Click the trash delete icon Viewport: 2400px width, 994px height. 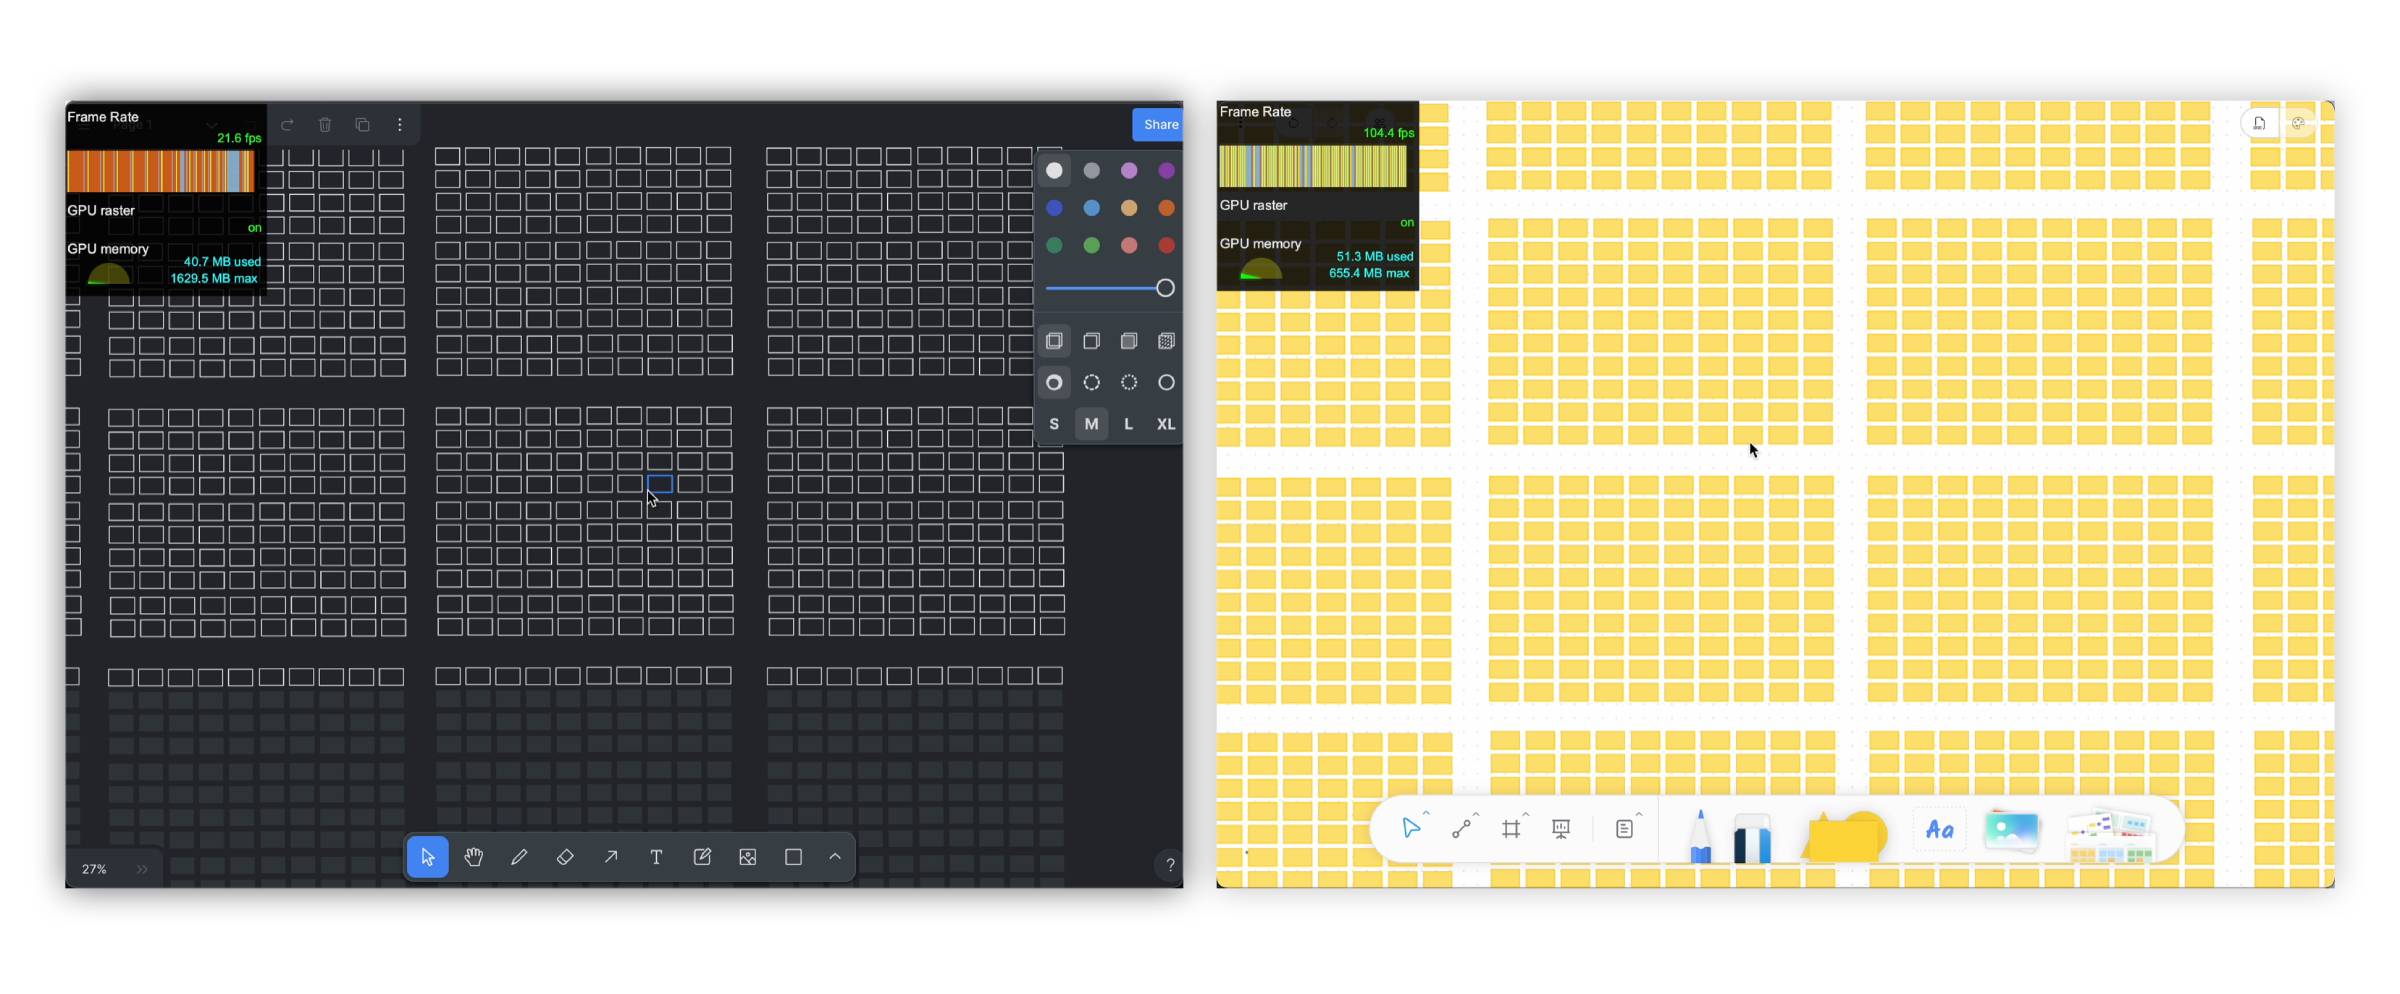point(325,125)
